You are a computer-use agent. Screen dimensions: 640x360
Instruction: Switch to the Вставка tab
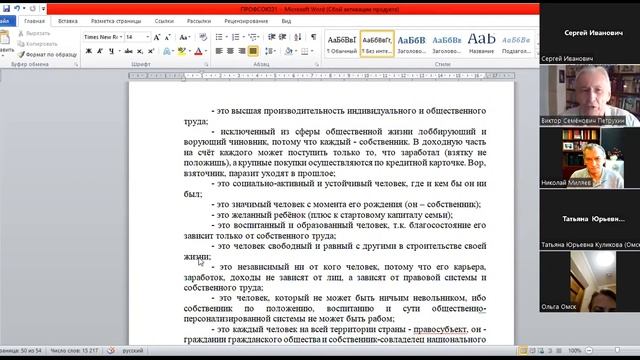coord(68,21)
